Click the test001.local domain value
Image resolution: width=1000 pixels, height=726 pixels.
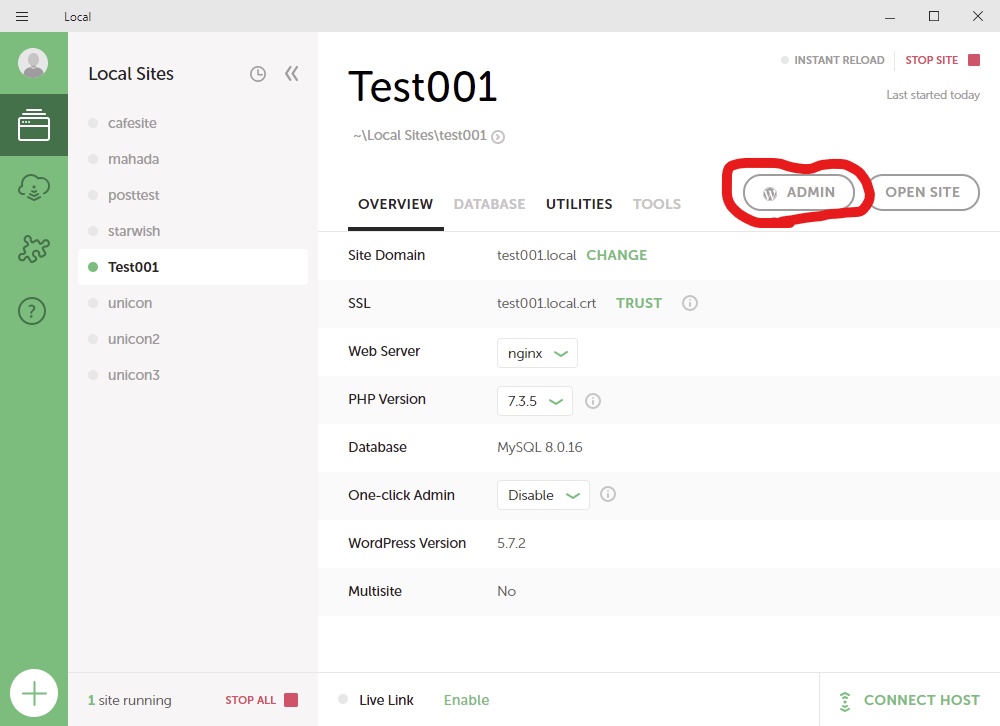tap(536, 255)
